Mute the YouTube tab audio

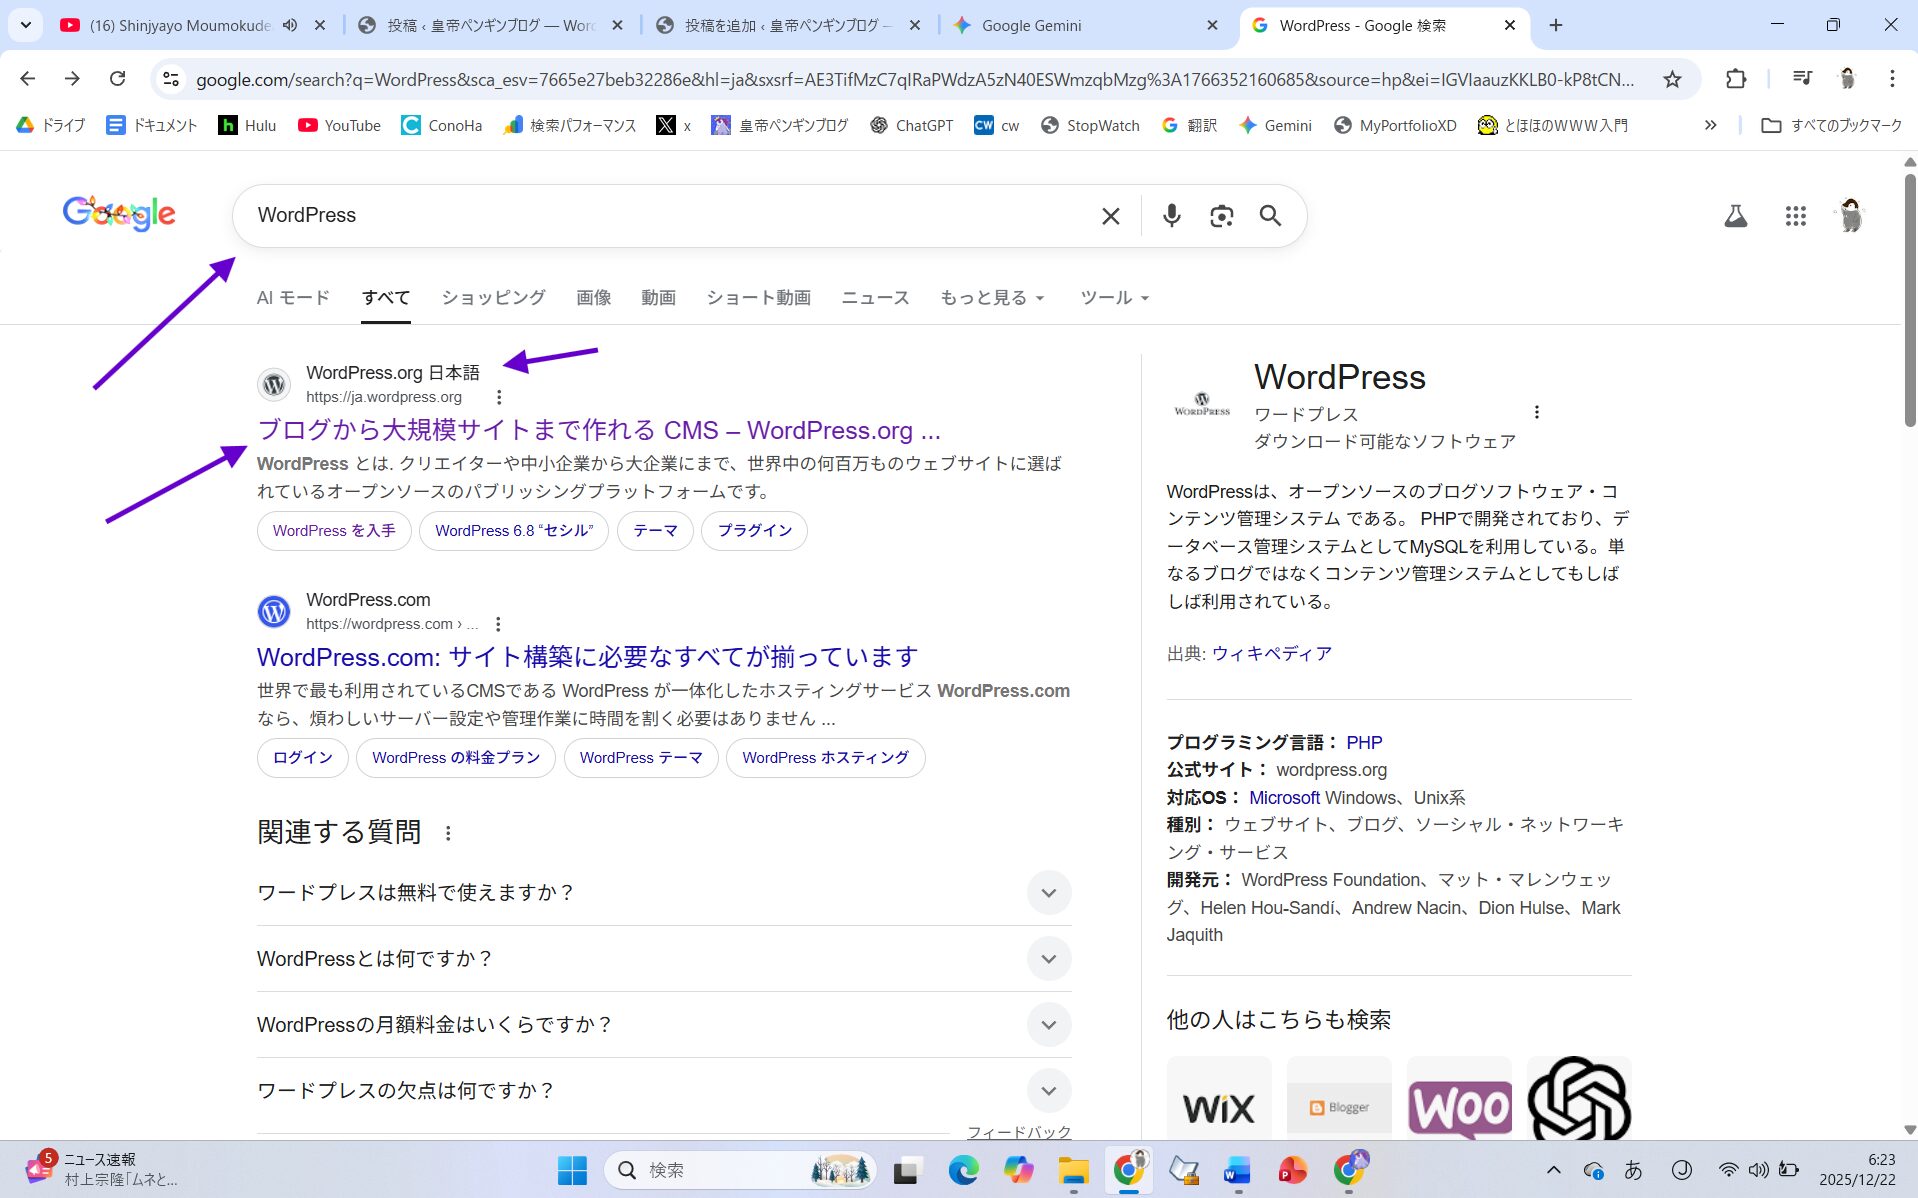click(x=290, y=25)
